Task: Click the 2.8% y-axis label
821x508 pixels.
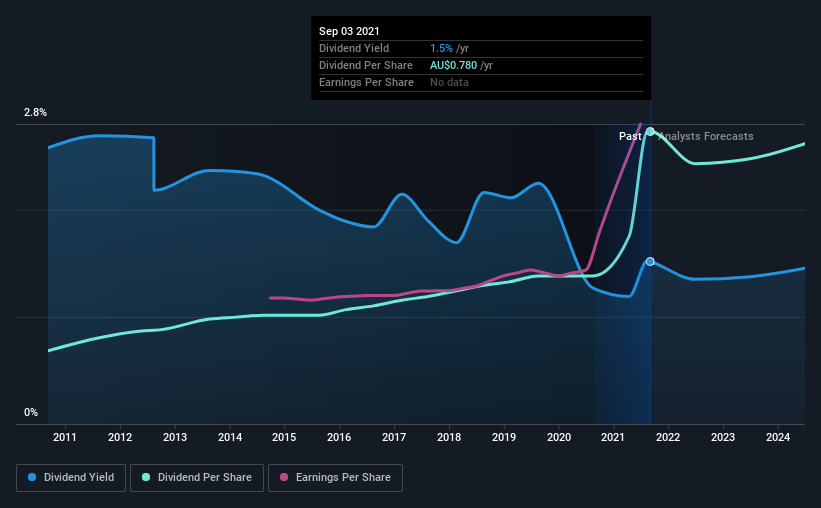Action: tap(36, 113)
